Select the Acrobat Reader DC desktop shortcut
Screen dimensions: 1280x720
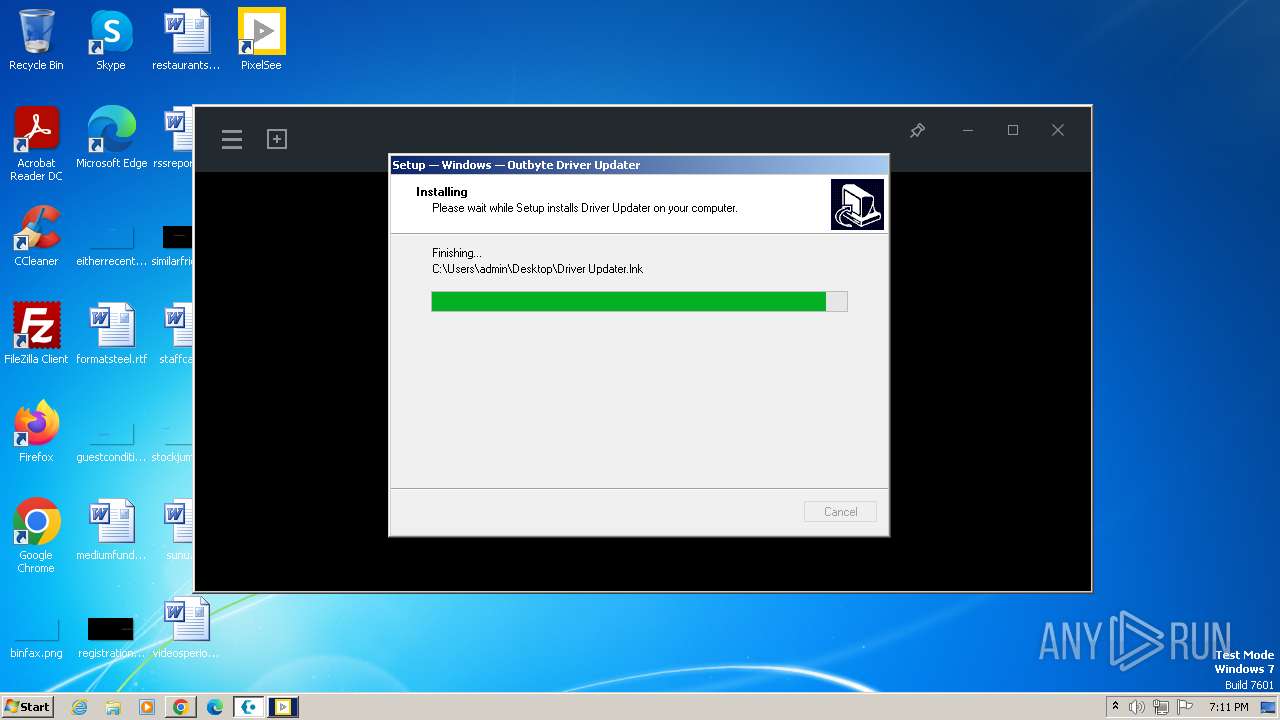(36, 144)
